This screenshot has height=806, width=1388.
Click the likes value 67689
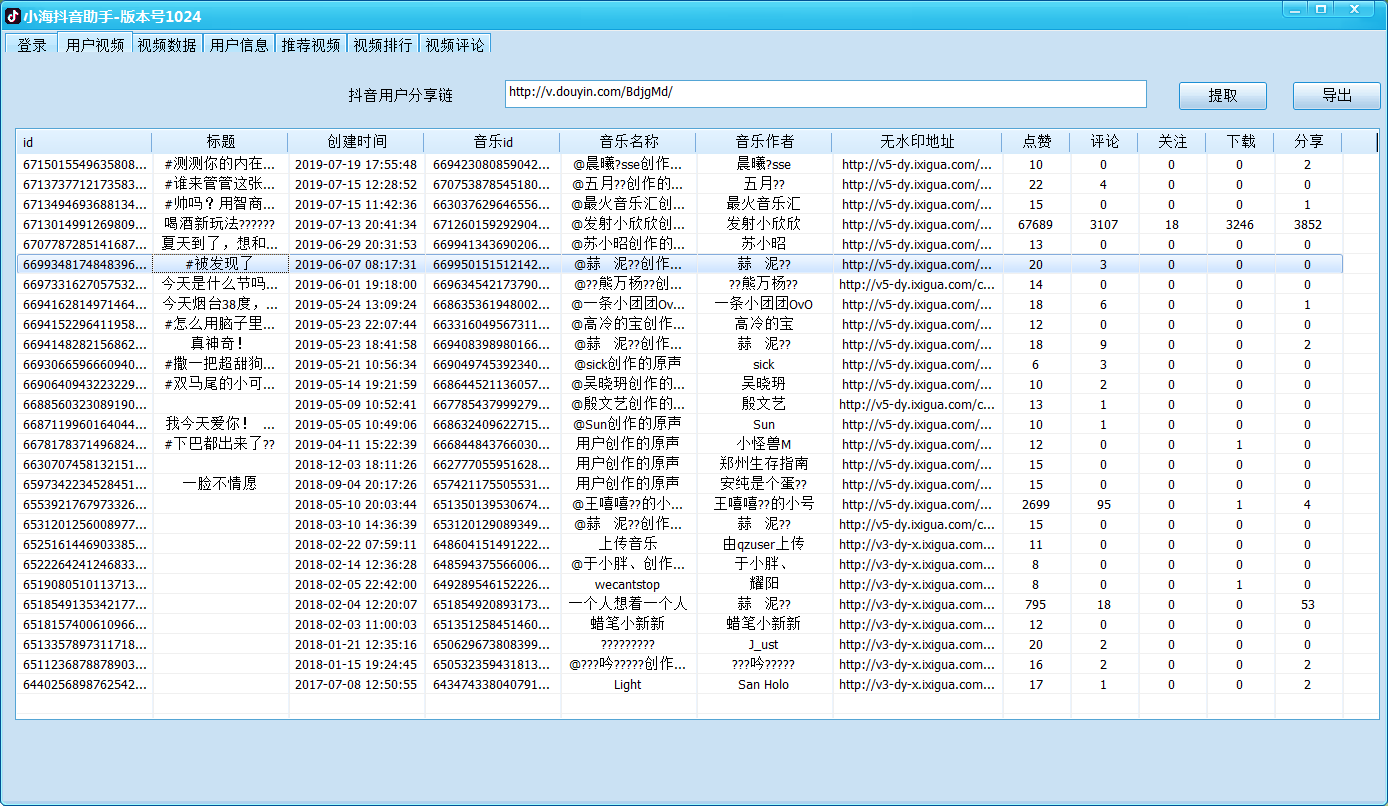point(1037,224)
